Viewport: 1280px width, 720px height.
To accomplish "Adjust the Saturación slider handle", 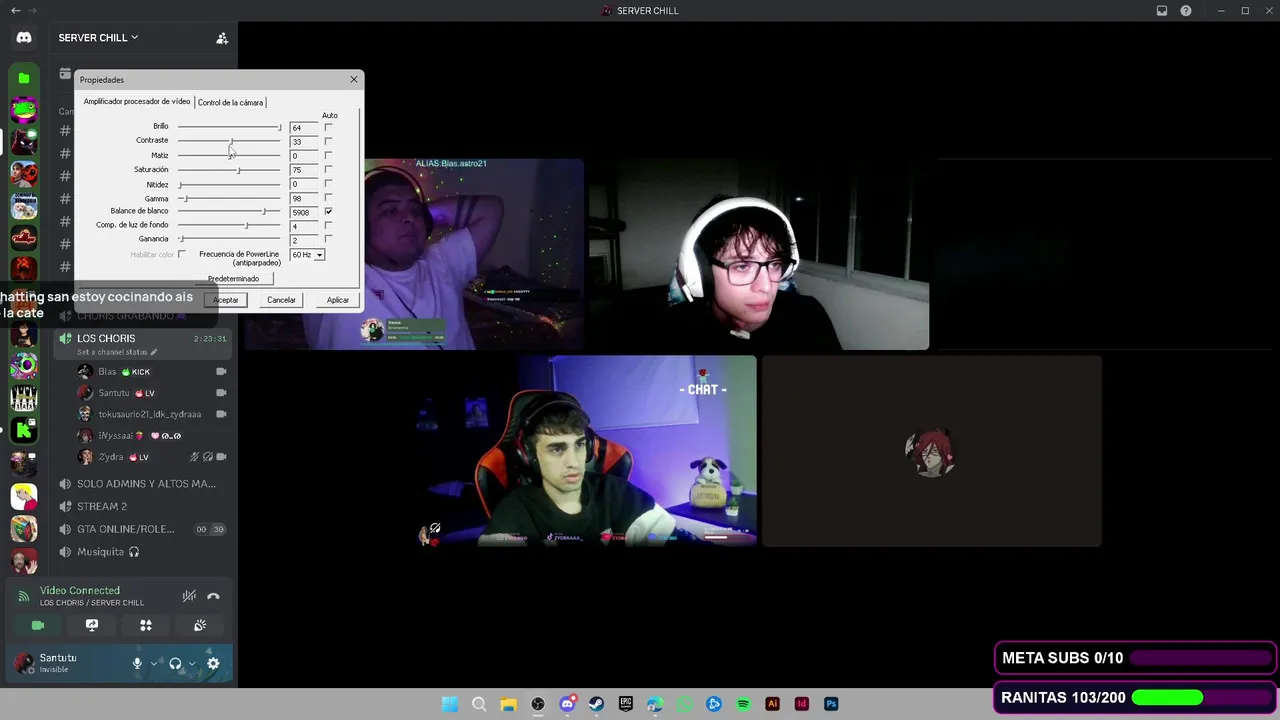I will pos(238,170).
